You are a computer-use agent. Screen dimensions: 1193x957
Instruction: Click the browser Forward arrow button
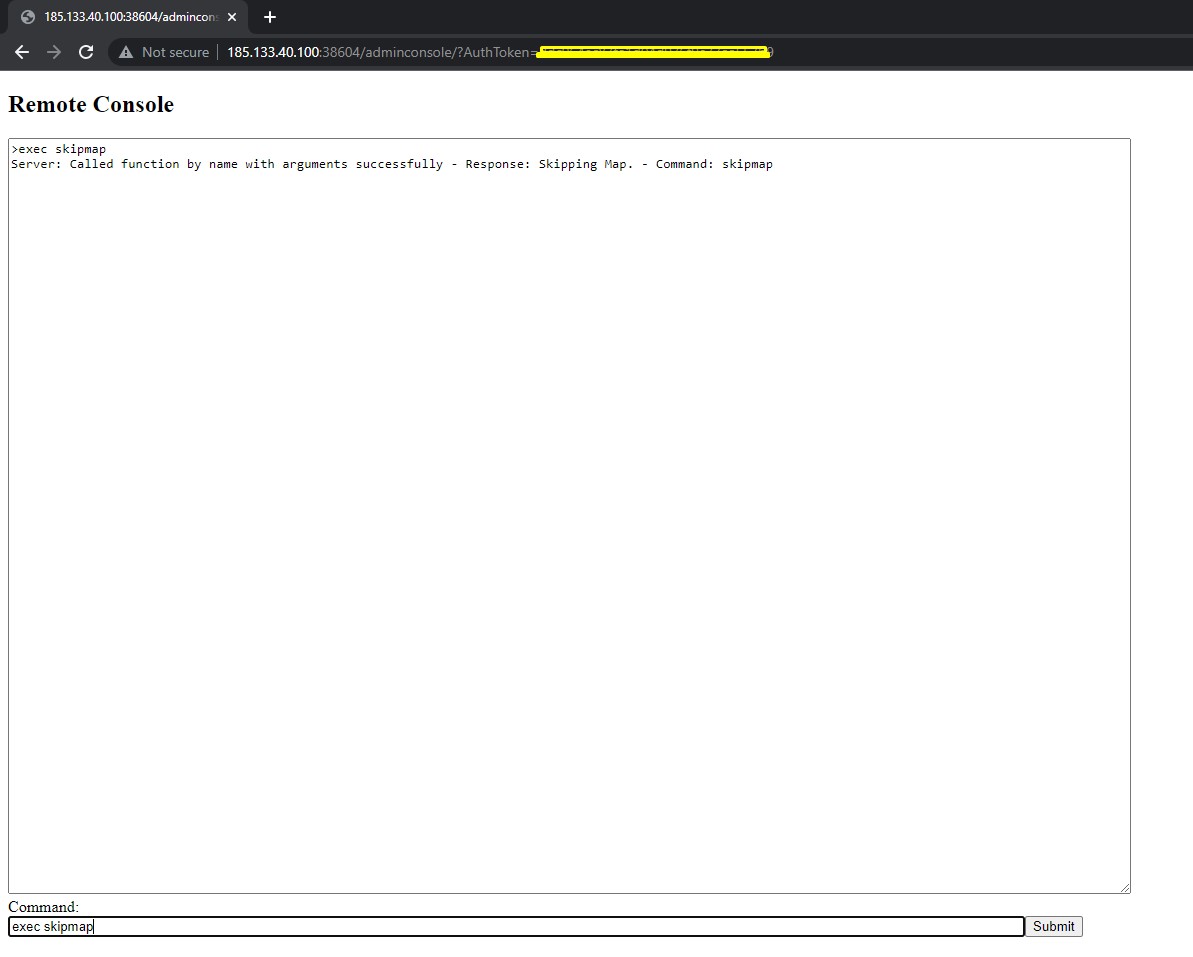coord(54,52)
